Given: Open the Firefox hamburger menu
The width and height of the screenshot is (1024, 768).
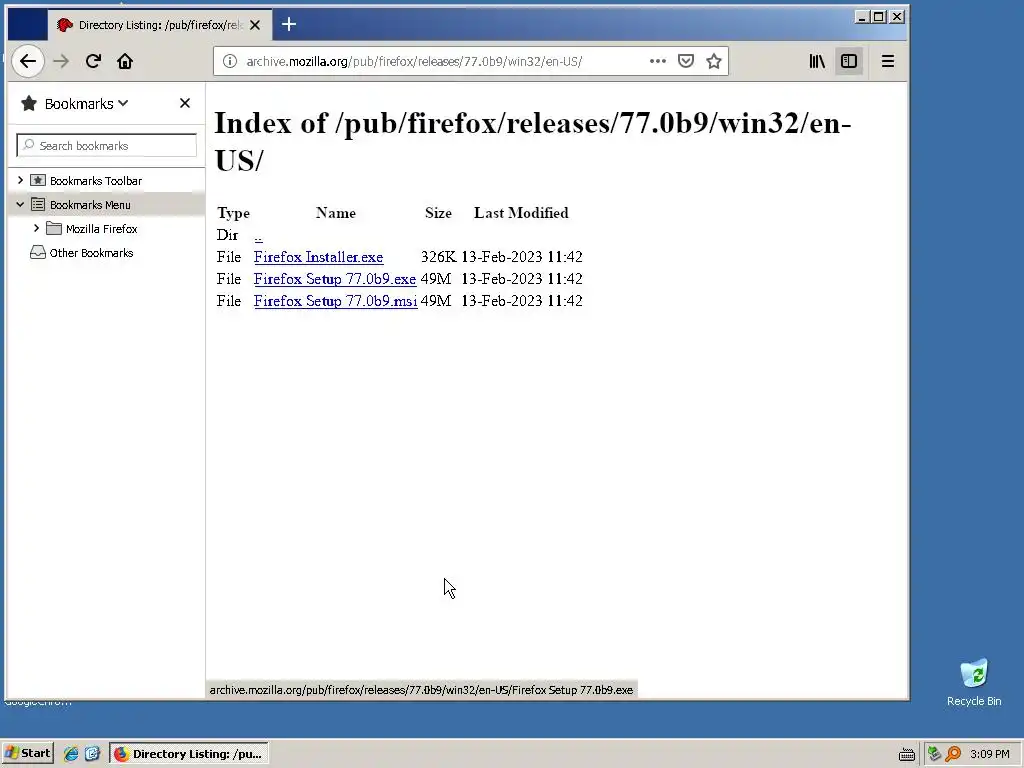Looking at the screenshot, I should (x=888, y=61).
